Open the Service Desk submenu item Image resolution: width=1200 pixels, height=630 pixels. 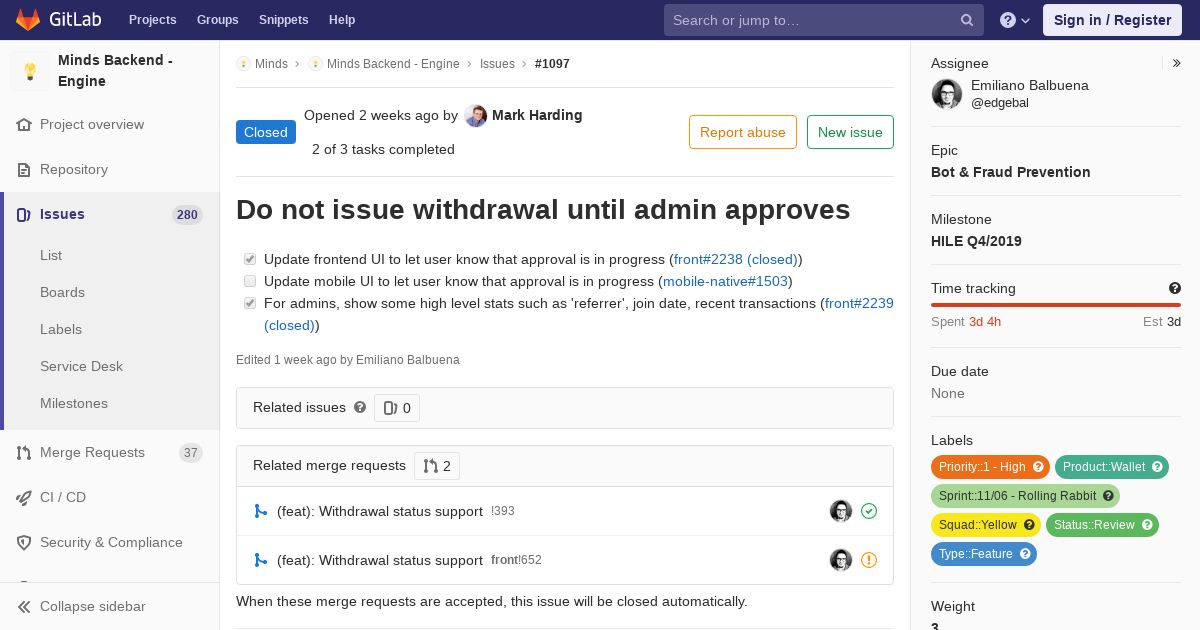[81, 367]
